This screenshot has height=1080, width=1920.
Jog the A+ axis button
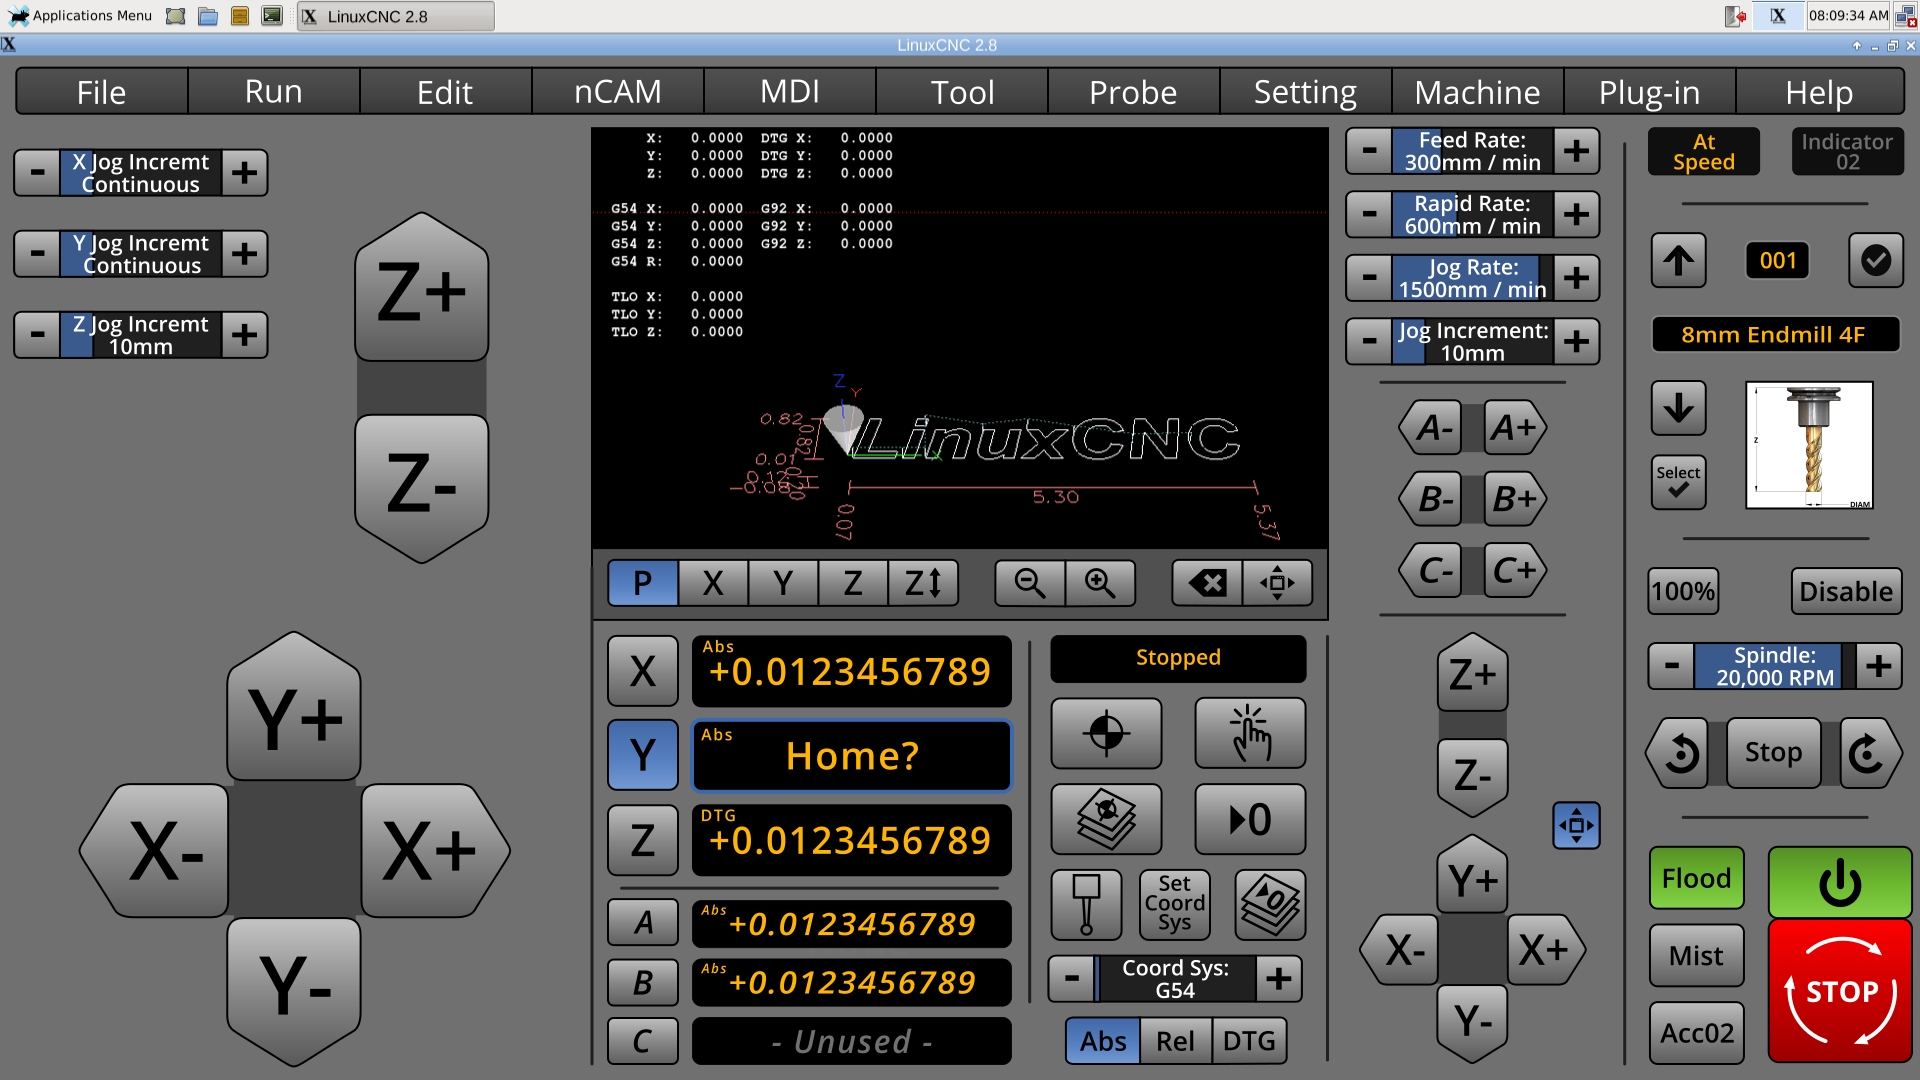pyautogui.click(x=1513, y=428)
